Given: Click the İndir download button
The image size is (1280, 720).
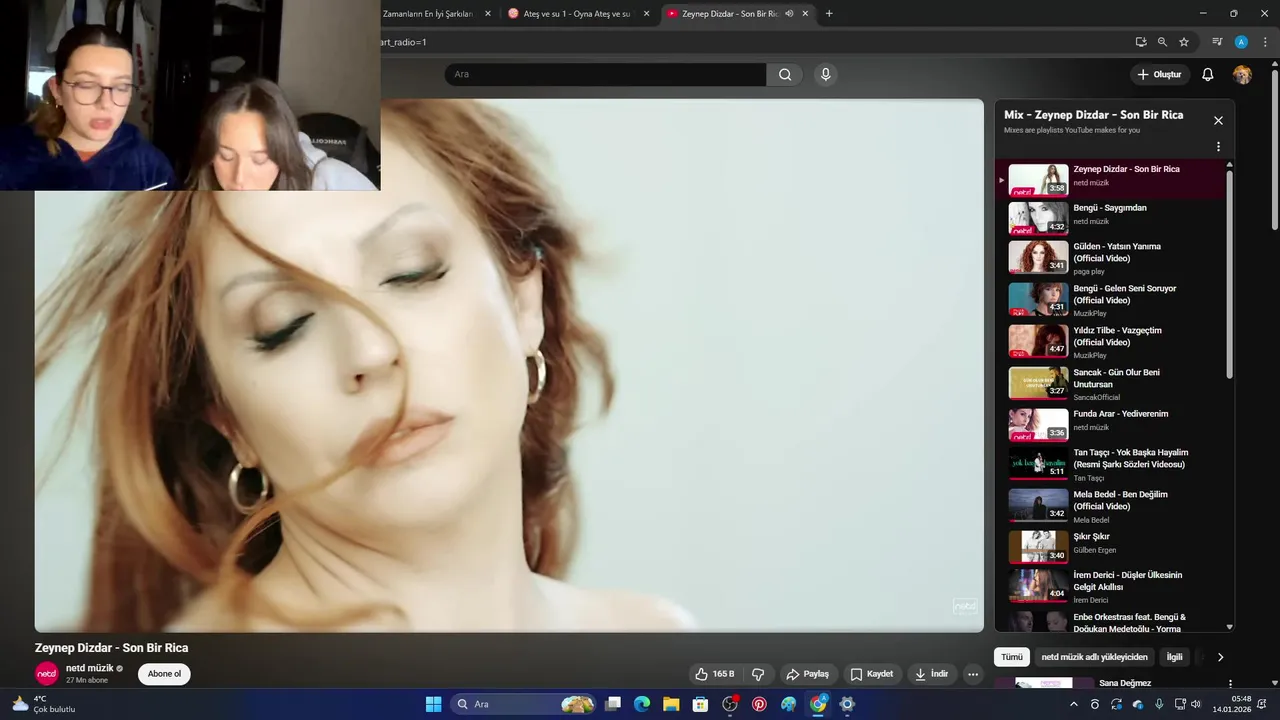Looking at the screenshot, I should click(x=931, y=674).
